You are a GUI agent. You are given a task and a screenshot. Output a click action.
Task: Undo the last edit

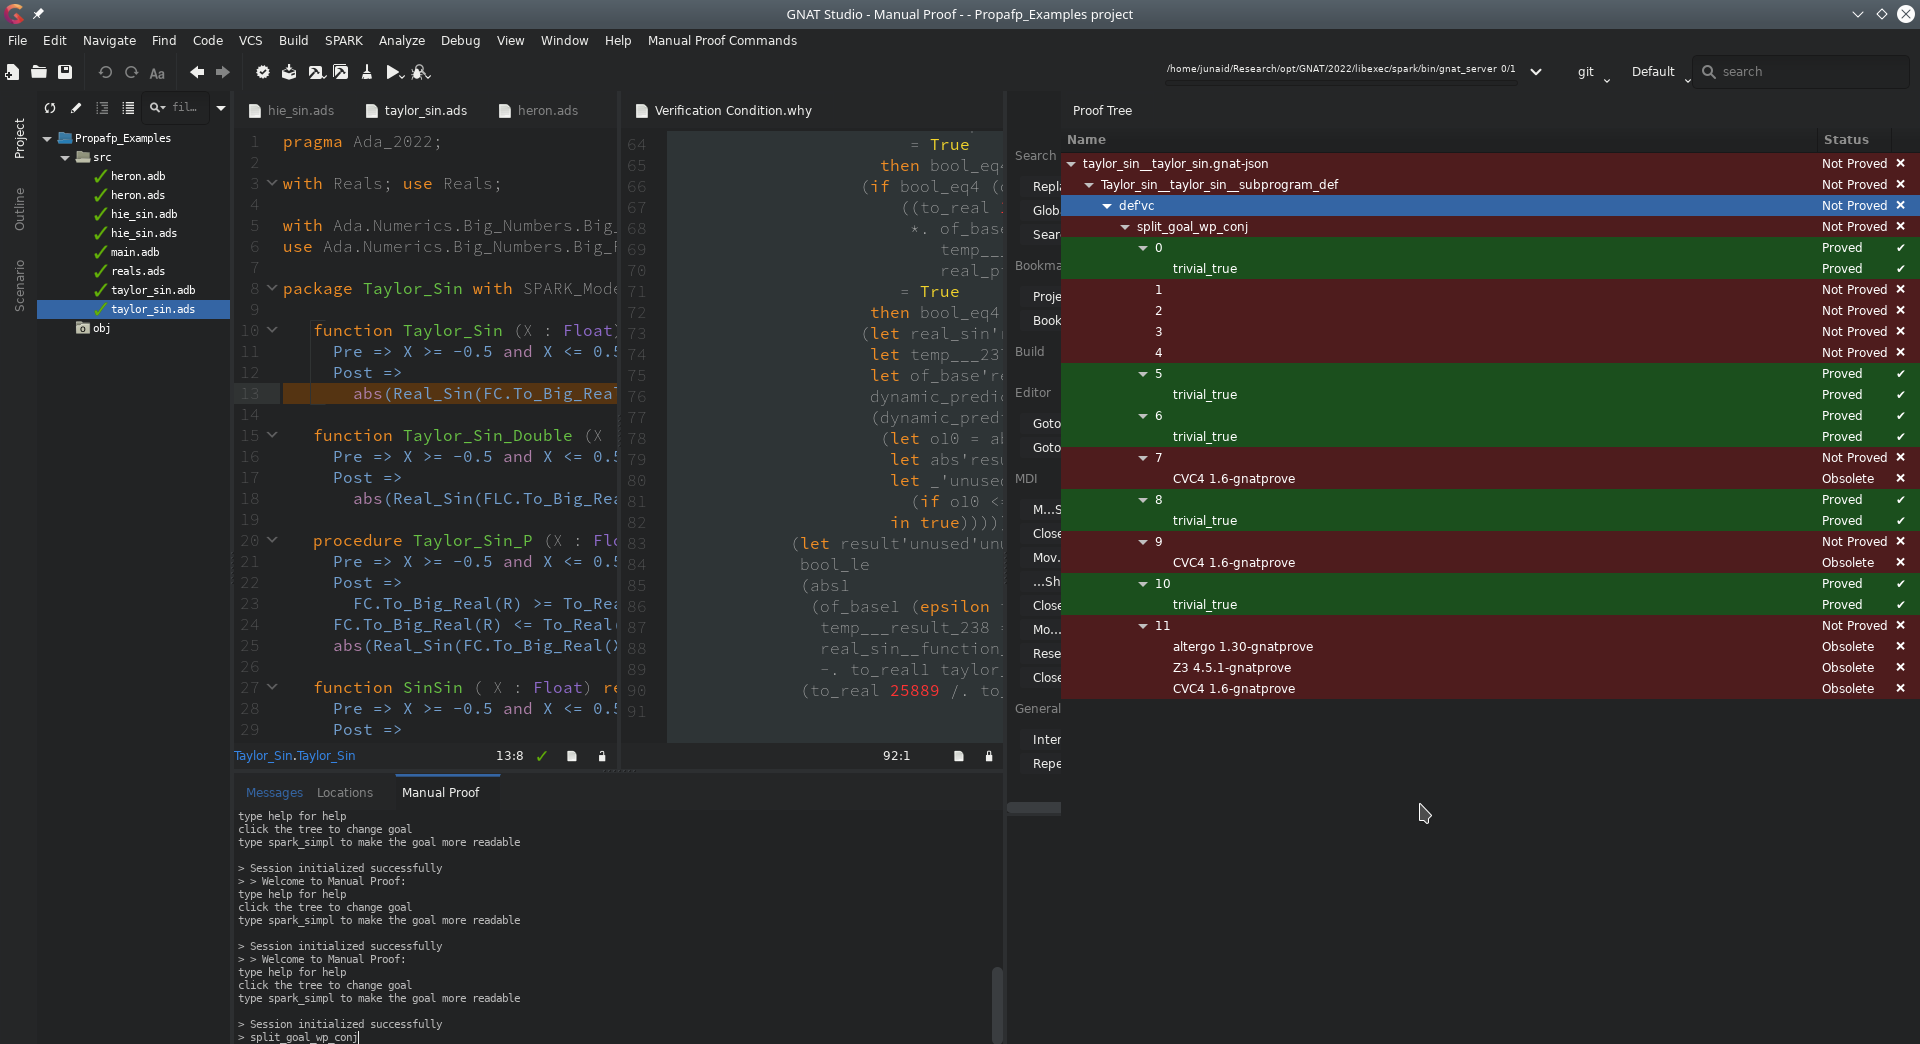tap(105, 72)
